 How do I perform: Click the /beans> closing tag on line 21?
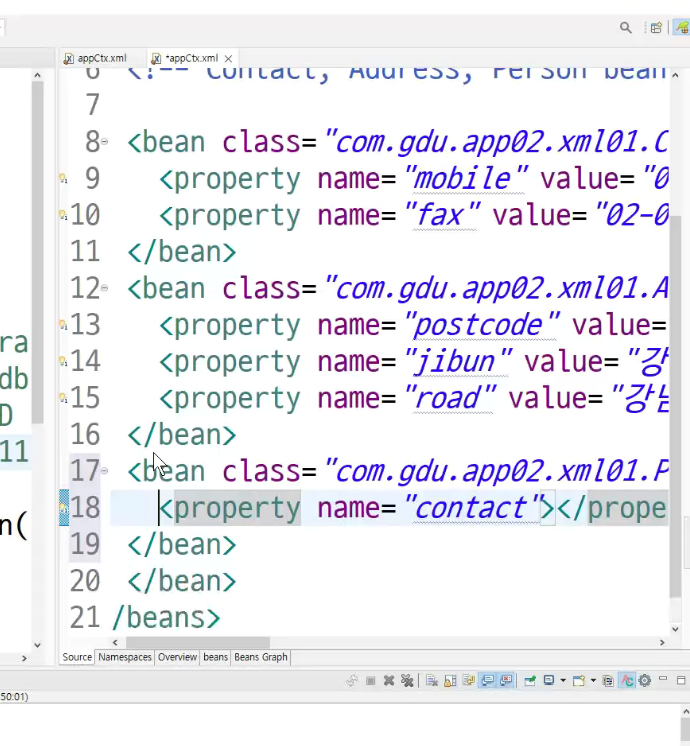(166, 618)
